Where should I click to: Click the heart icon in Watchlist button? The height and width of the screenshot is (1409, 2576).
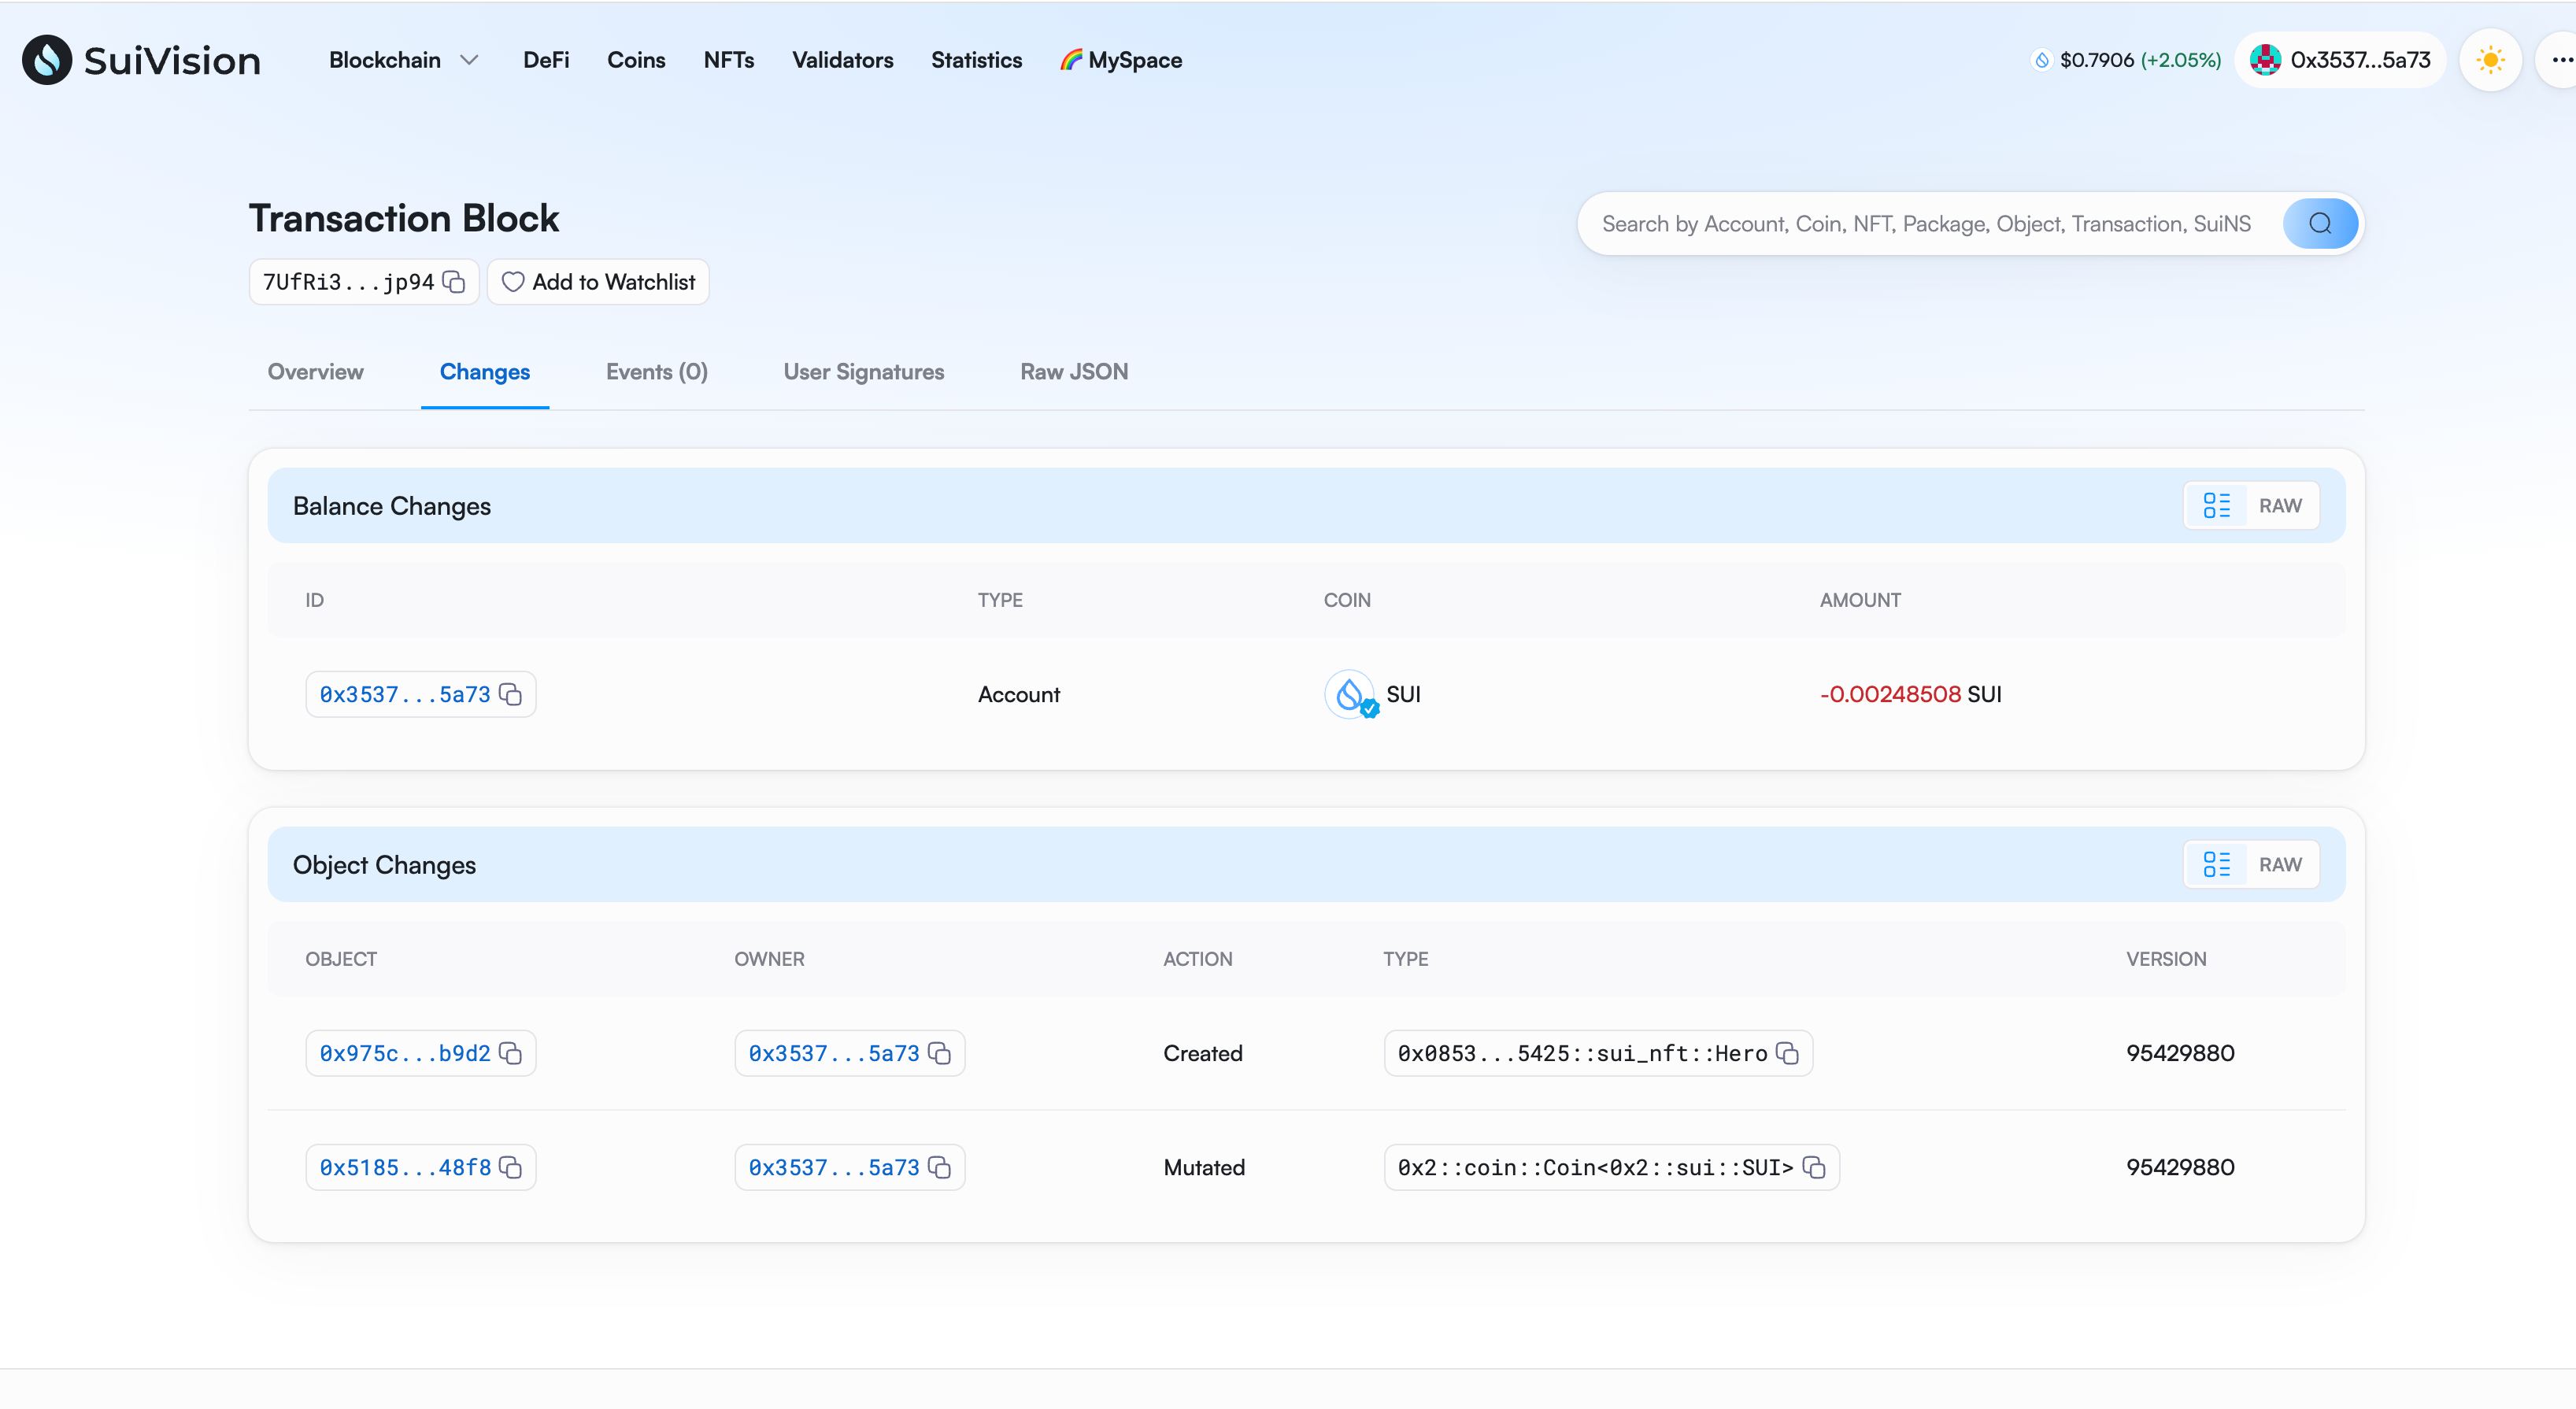(x=513, y=282)
